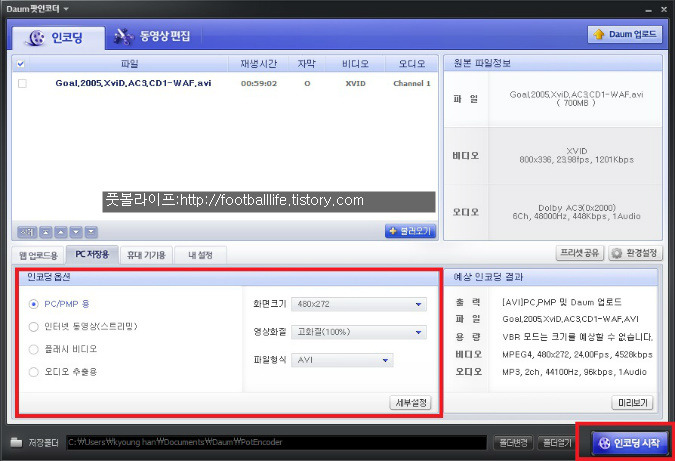Viewport: 675px width, 461px height.
Task: Move selected file up one position
Action: pos(61,232)
